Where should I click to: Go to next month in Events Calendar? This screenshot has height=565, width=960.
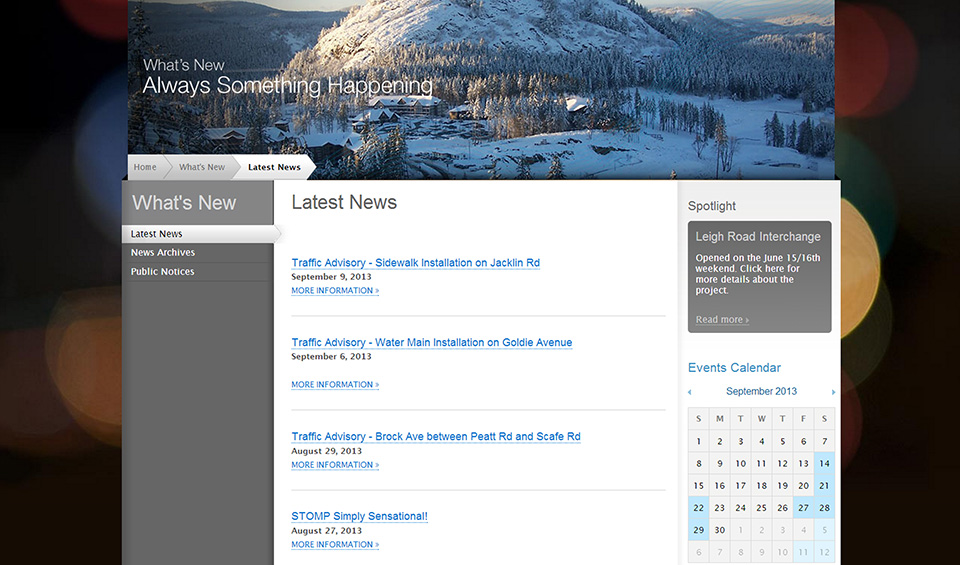tap(833, 392)
